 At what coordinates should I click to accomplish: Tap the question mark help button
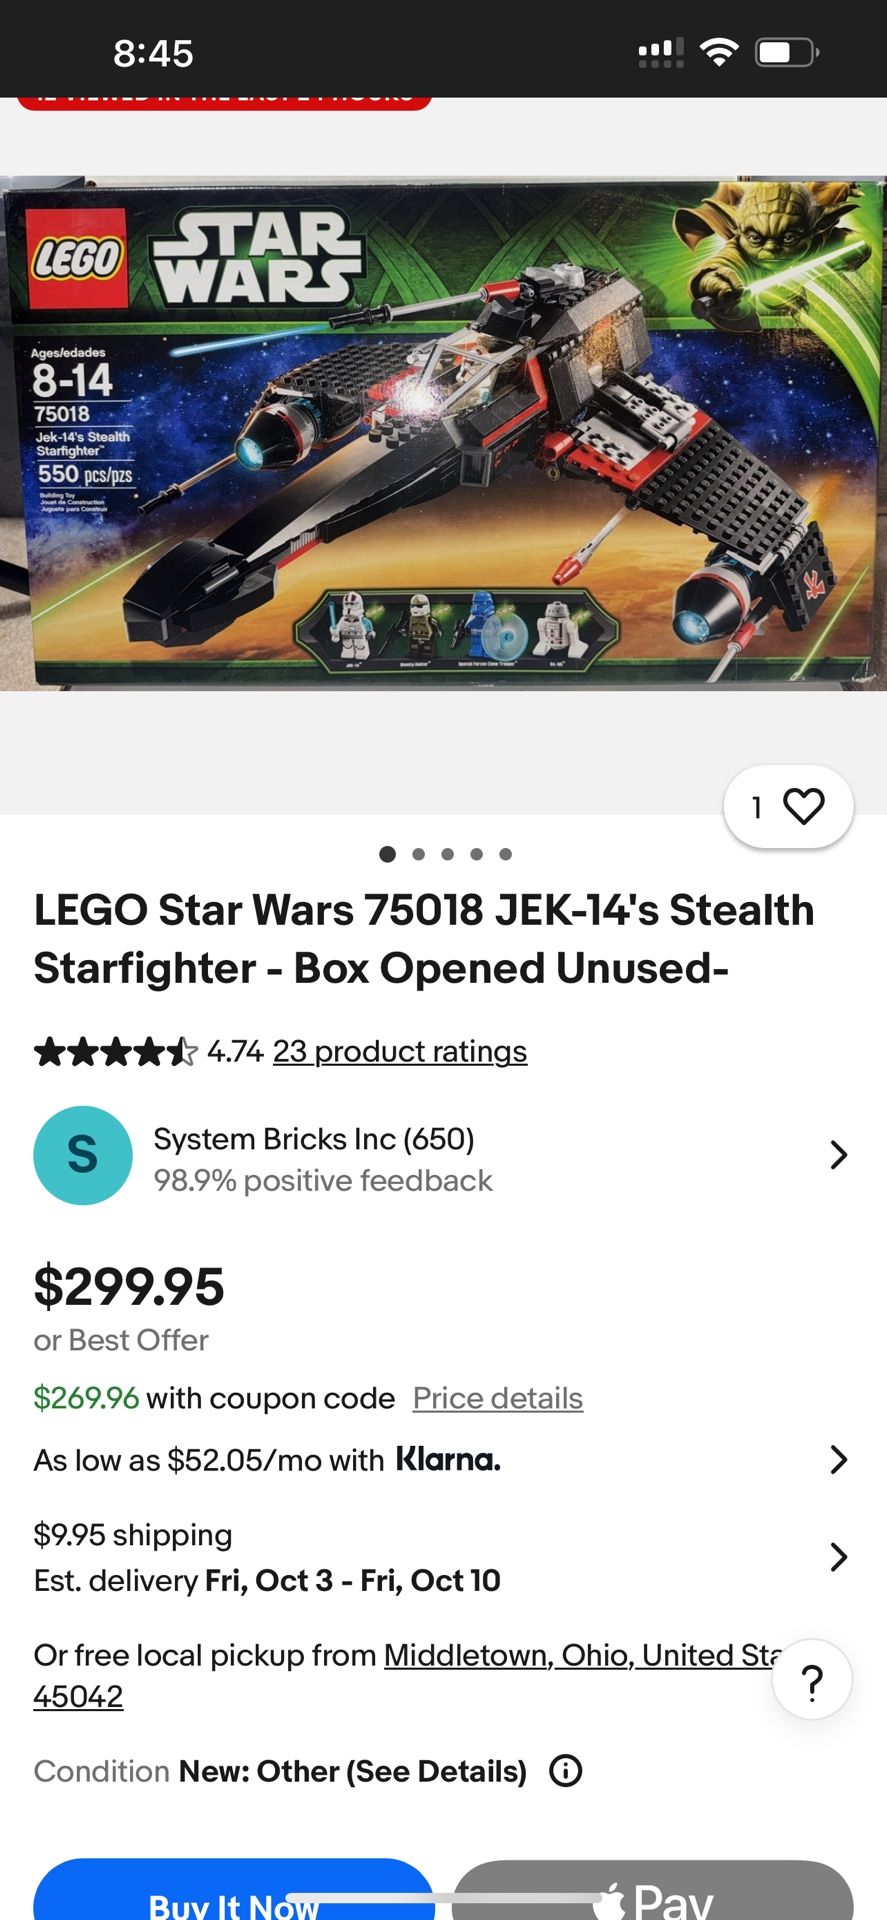[812, 1681]
